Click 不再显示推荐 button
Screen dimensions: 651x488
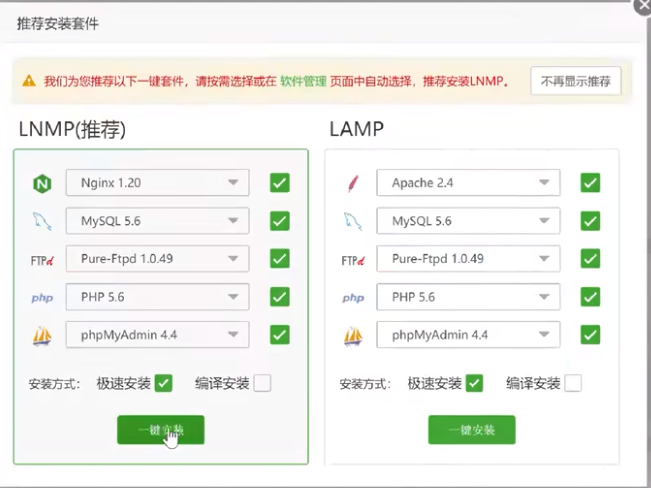pyautogui.click(x=576, y=81)
